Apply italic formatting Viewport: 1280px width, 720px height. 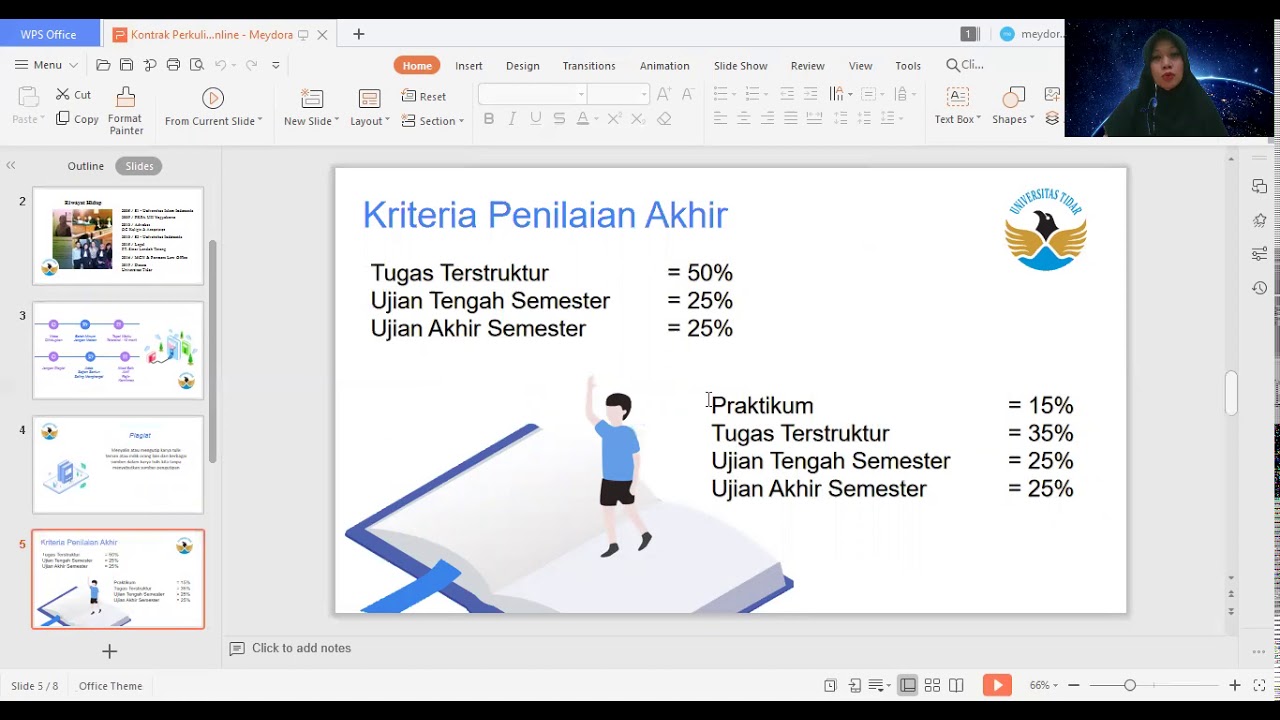pyautogui.click(x=512, y=119)
